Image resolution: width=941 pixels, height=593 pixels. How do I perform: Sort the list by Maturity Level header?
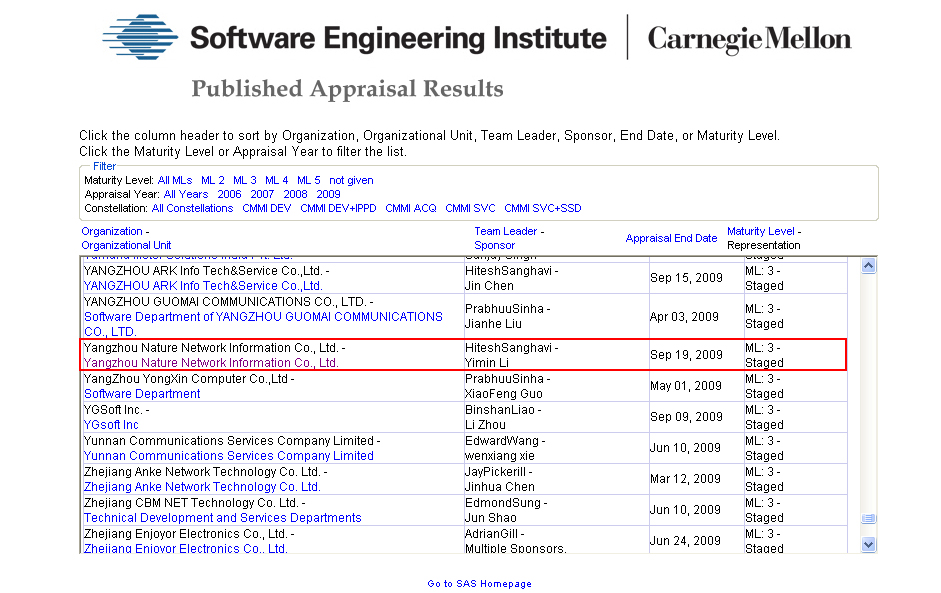click(x=760, y=231)
